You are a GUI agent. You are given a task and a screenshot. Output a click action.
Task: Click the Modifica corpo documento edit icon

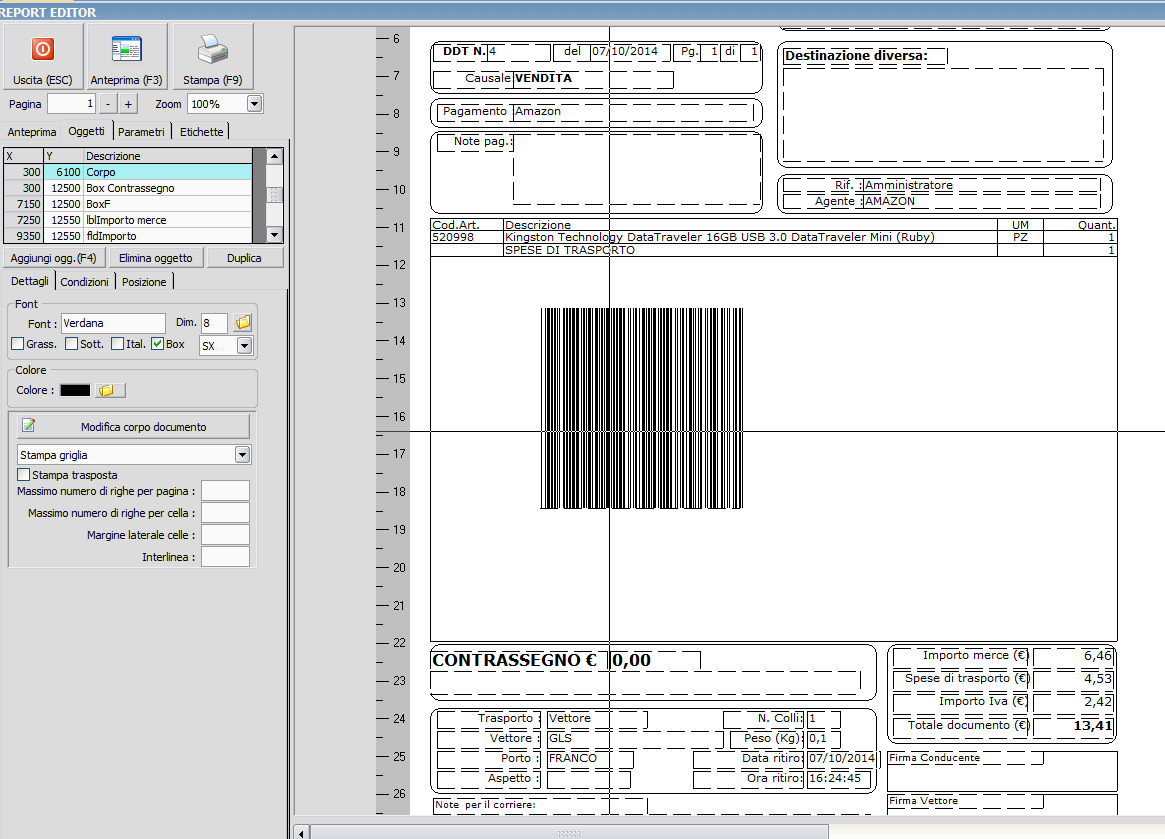coord(29,425)
